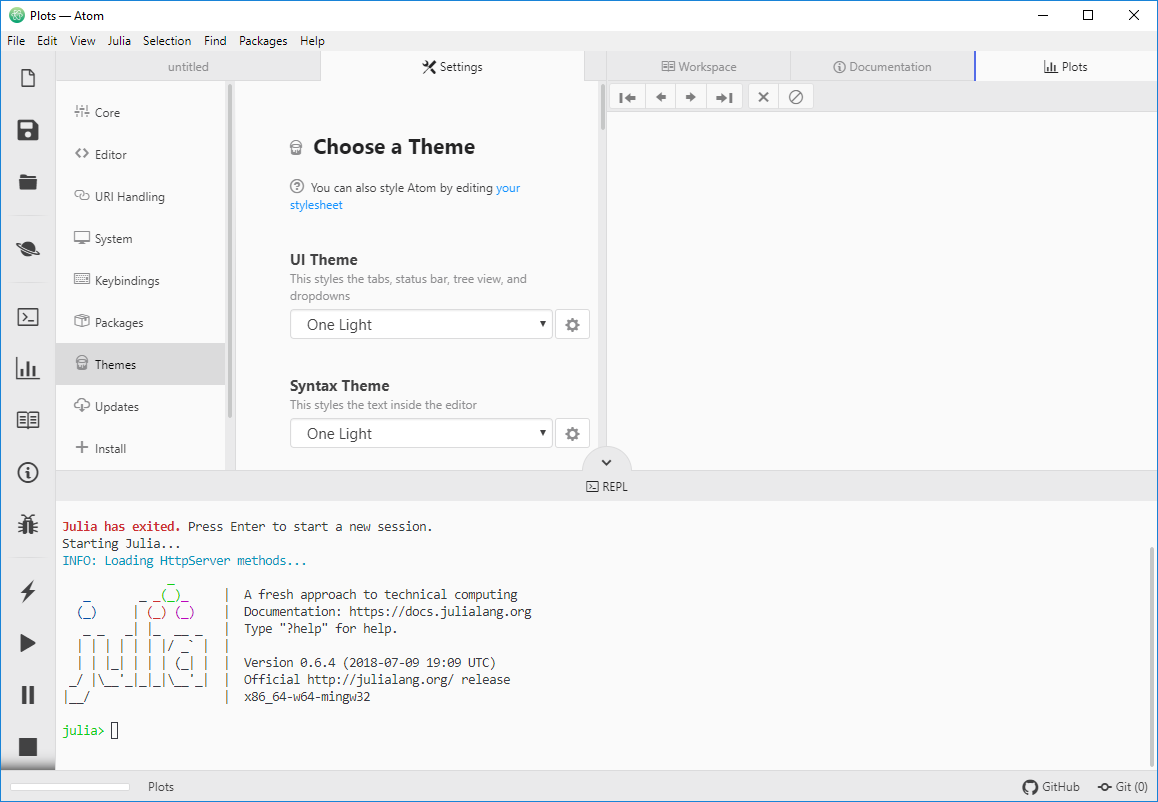Collapse the pane with chevron-down handle

(x=606, y=462)
